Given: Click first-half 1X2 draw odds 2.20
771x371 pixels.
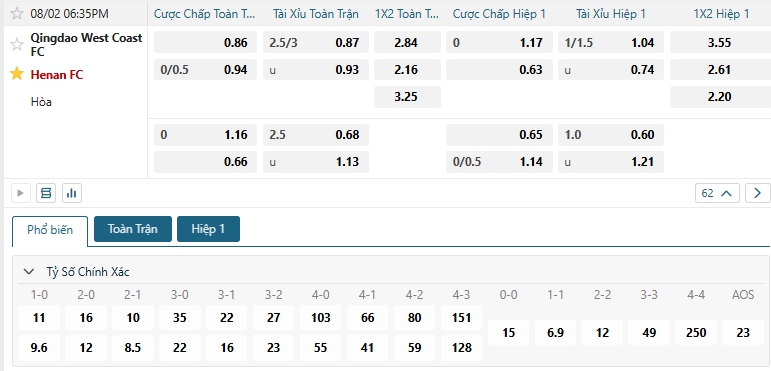Looking at the screenshot, I should 719,97.
